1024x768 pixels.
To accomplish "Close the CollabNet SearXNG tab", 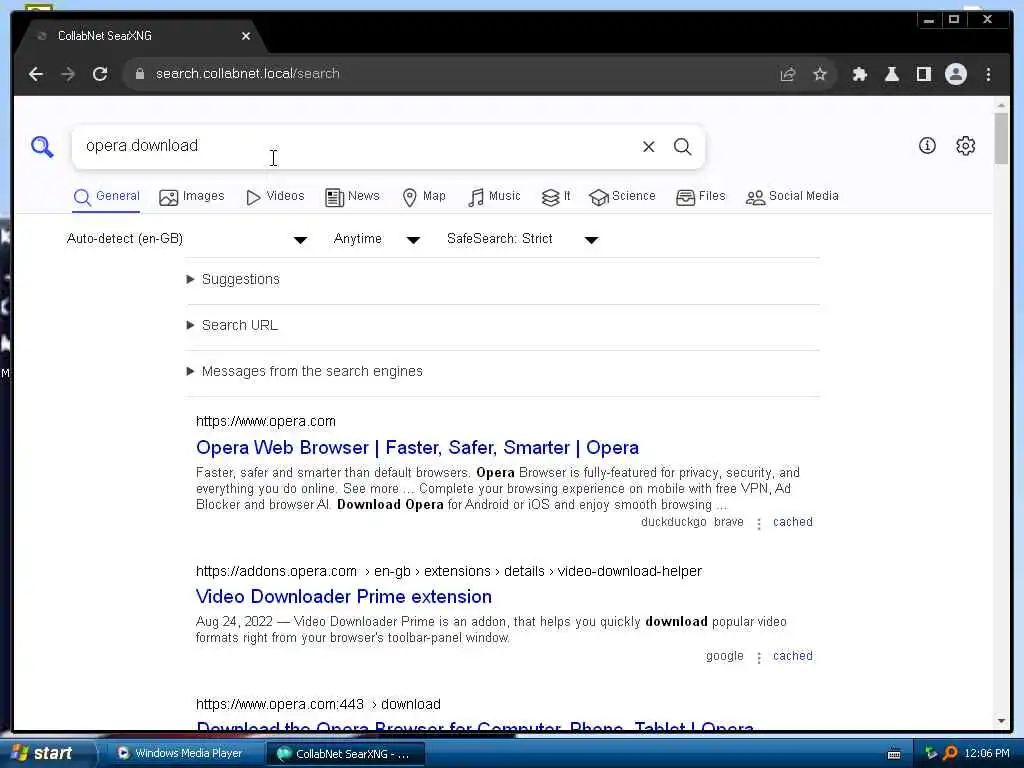I will pos(246,36).
